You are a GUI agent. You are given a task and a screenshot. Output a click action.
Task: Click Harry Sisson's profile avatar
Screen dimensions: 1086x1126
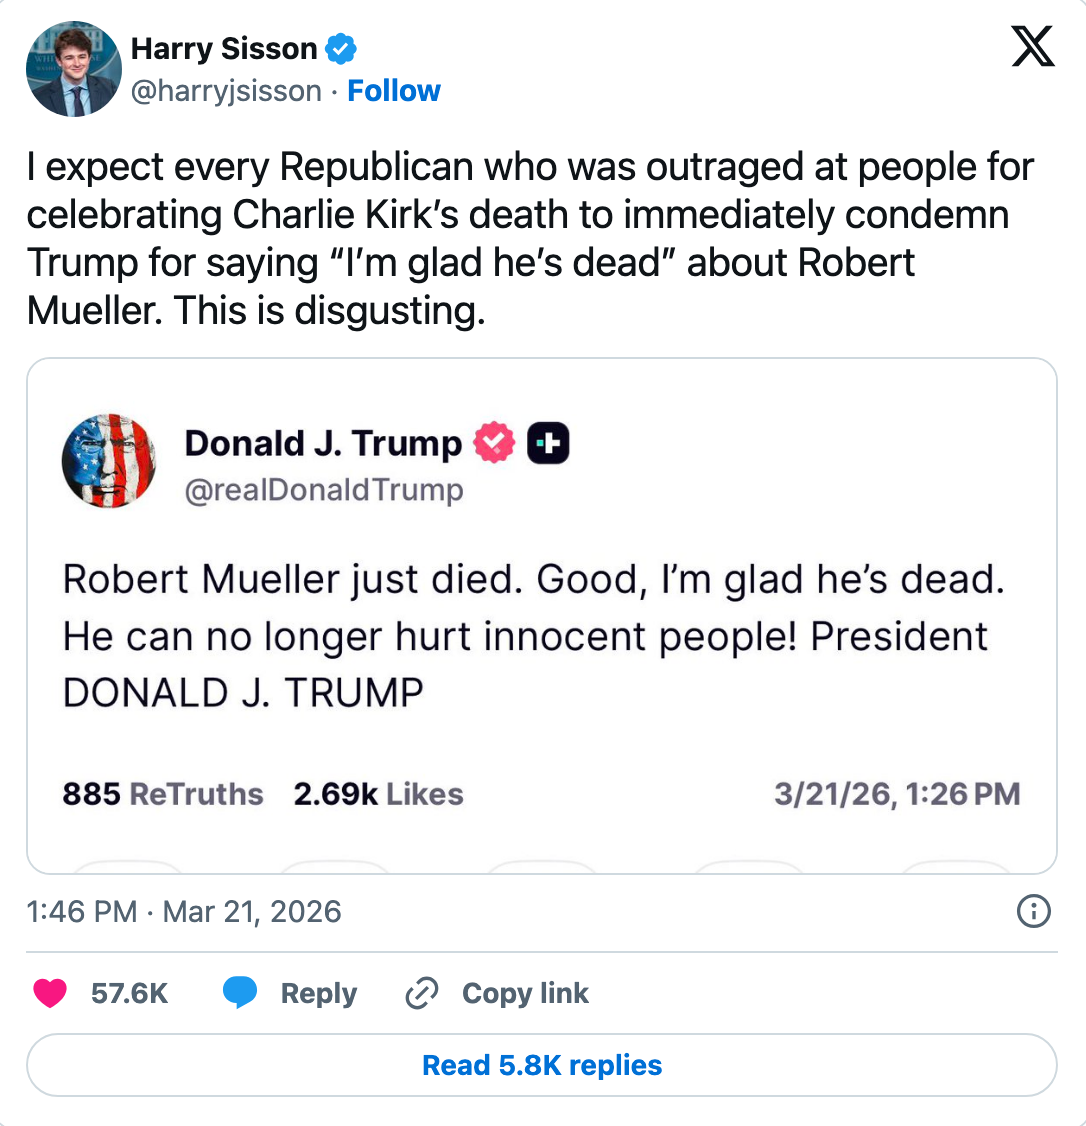pos(73,68)
